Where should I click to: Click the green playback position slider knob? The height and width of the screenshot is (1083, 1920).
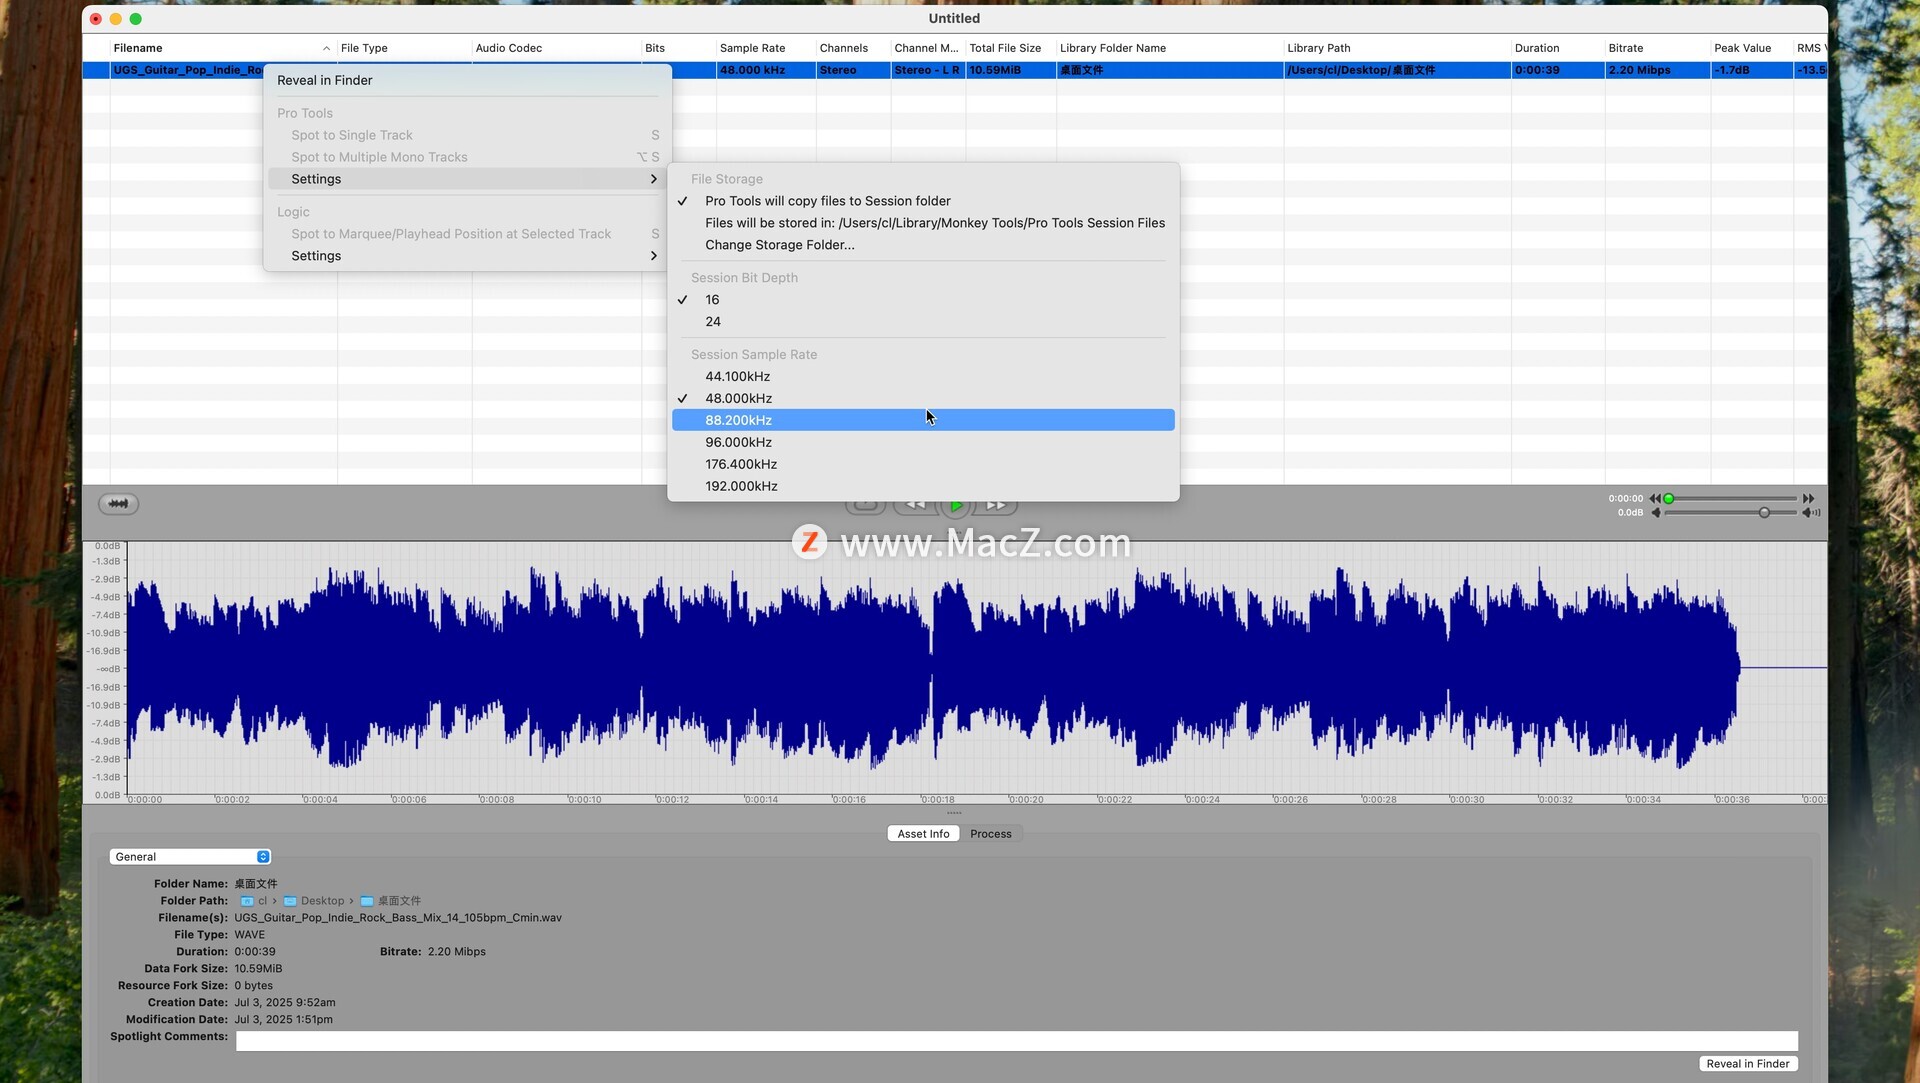[x=1668, y=499]
